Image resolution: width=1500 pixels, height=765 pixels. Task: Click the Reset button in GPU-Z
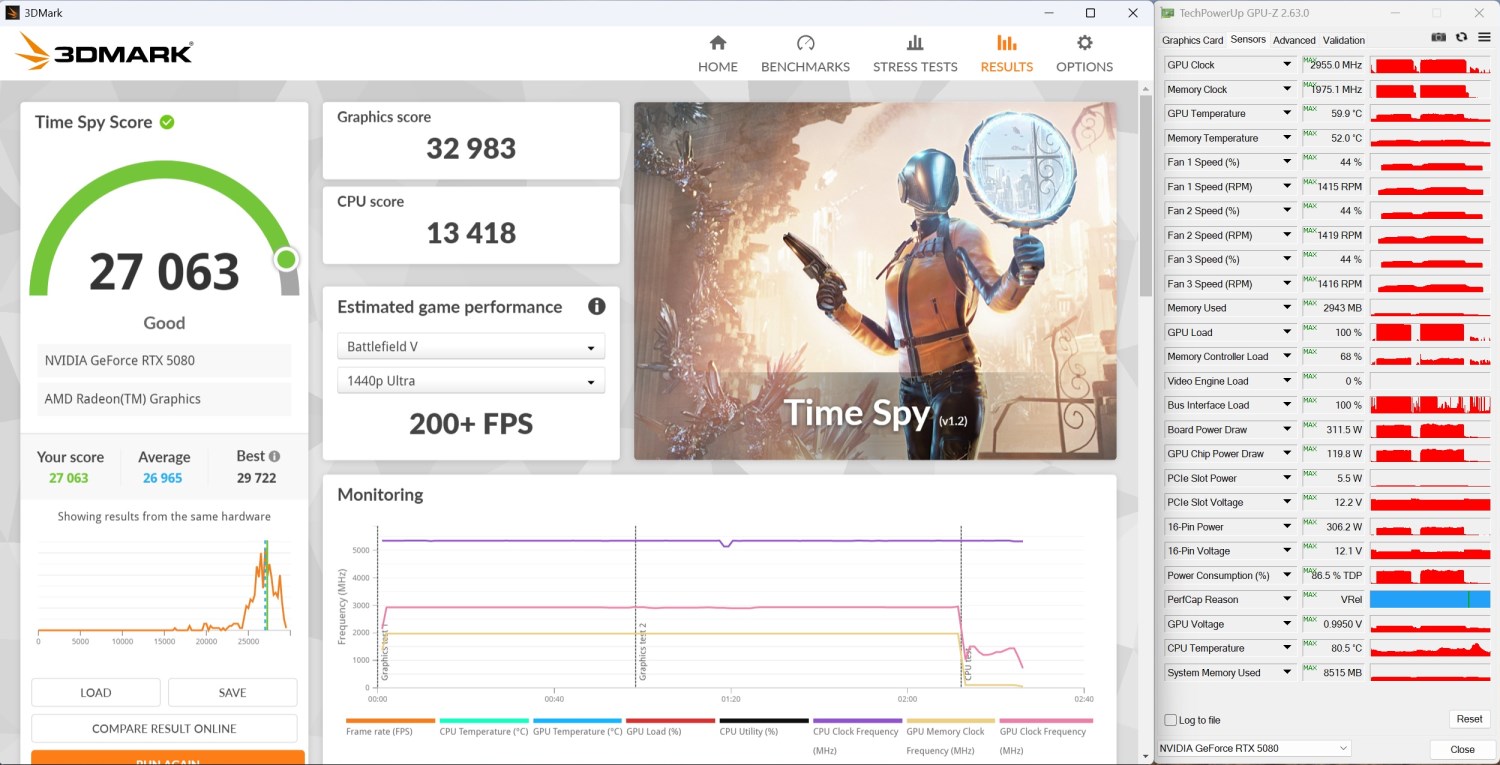coord(1469,719)
